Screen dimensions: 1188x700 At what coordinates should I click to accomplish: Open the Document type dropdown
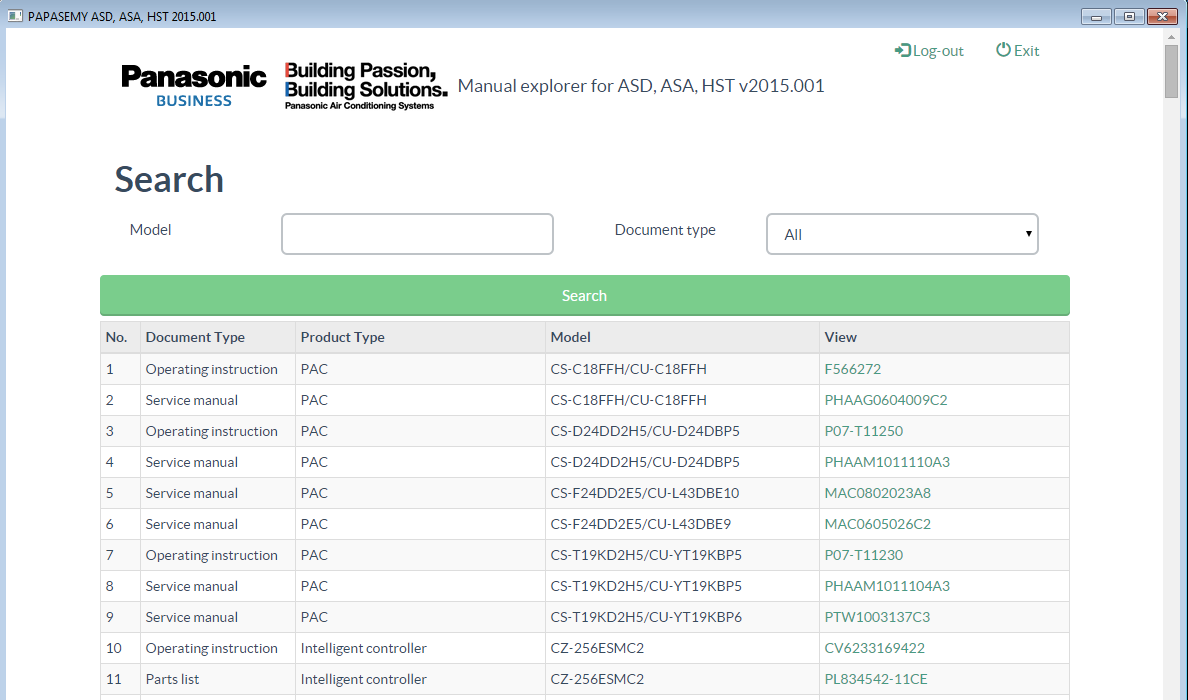click(x=902, y=234)
